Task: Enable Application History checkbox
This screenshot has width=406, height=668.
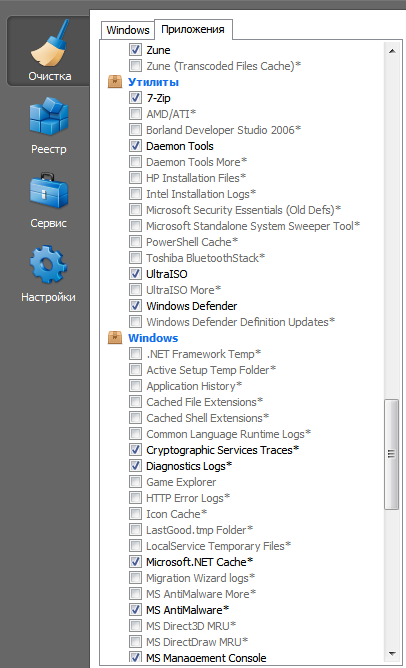Action: [135, 386]
